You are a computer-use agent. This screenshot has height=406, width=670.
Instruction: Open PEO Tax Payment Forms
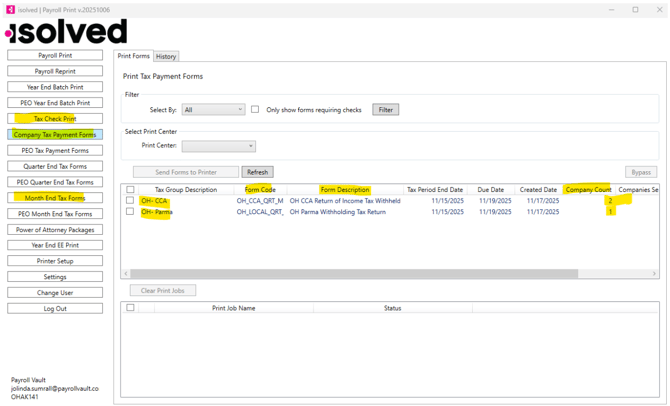tap(55, 150)
